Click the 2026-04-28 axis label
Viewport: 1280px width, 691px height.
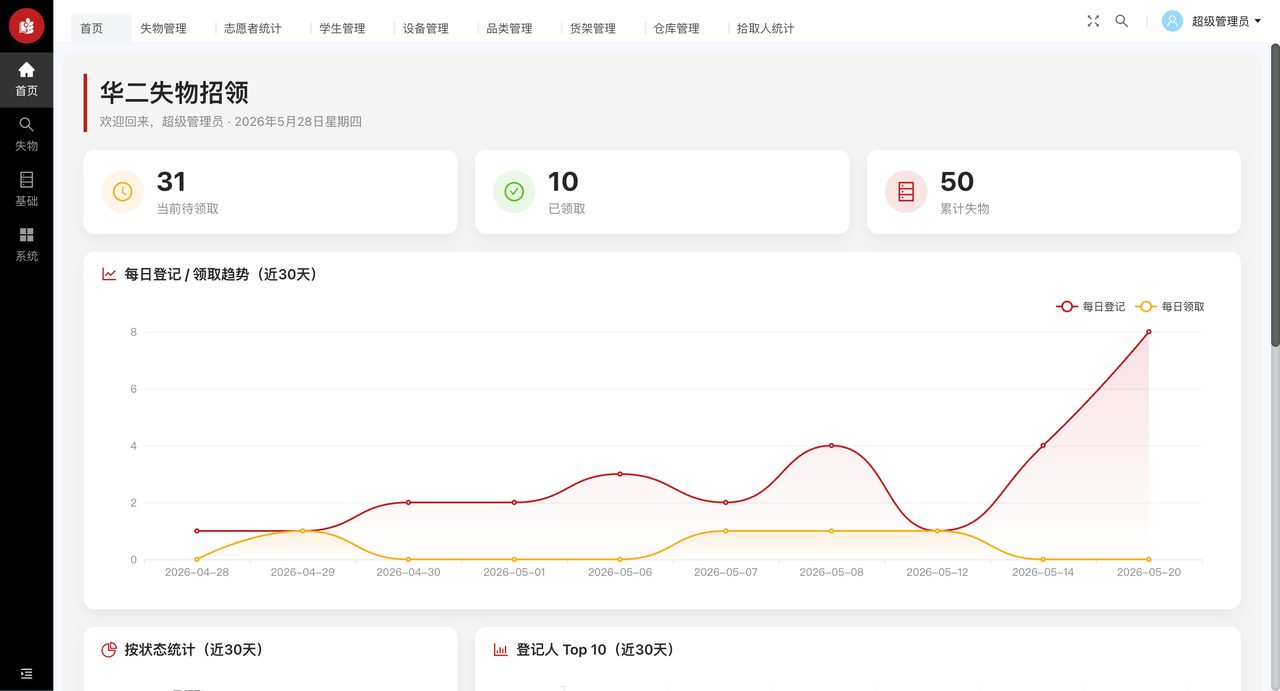tap(197, 572)
